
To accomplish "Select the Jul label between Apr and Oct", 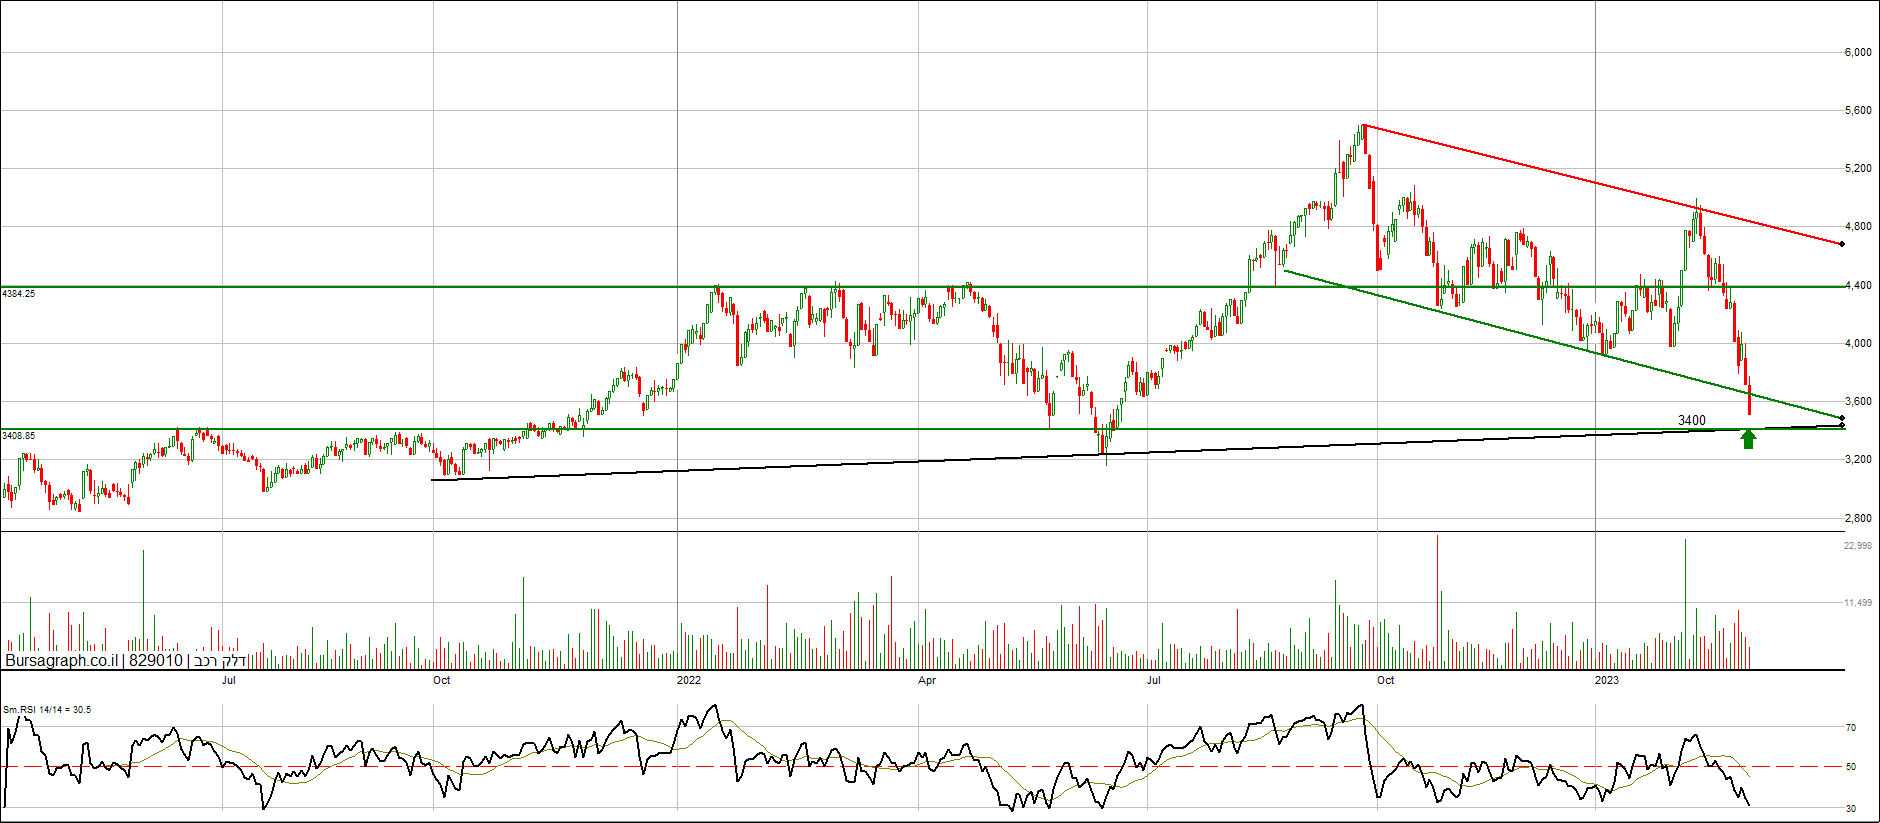I will coord(1154,680).
